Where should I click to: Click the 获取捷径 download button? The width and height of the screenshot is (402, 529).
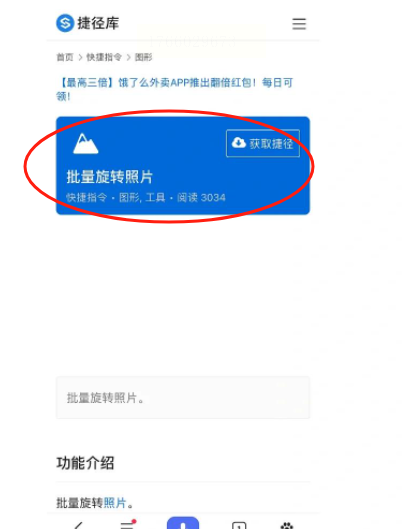(x=263, y=143)
